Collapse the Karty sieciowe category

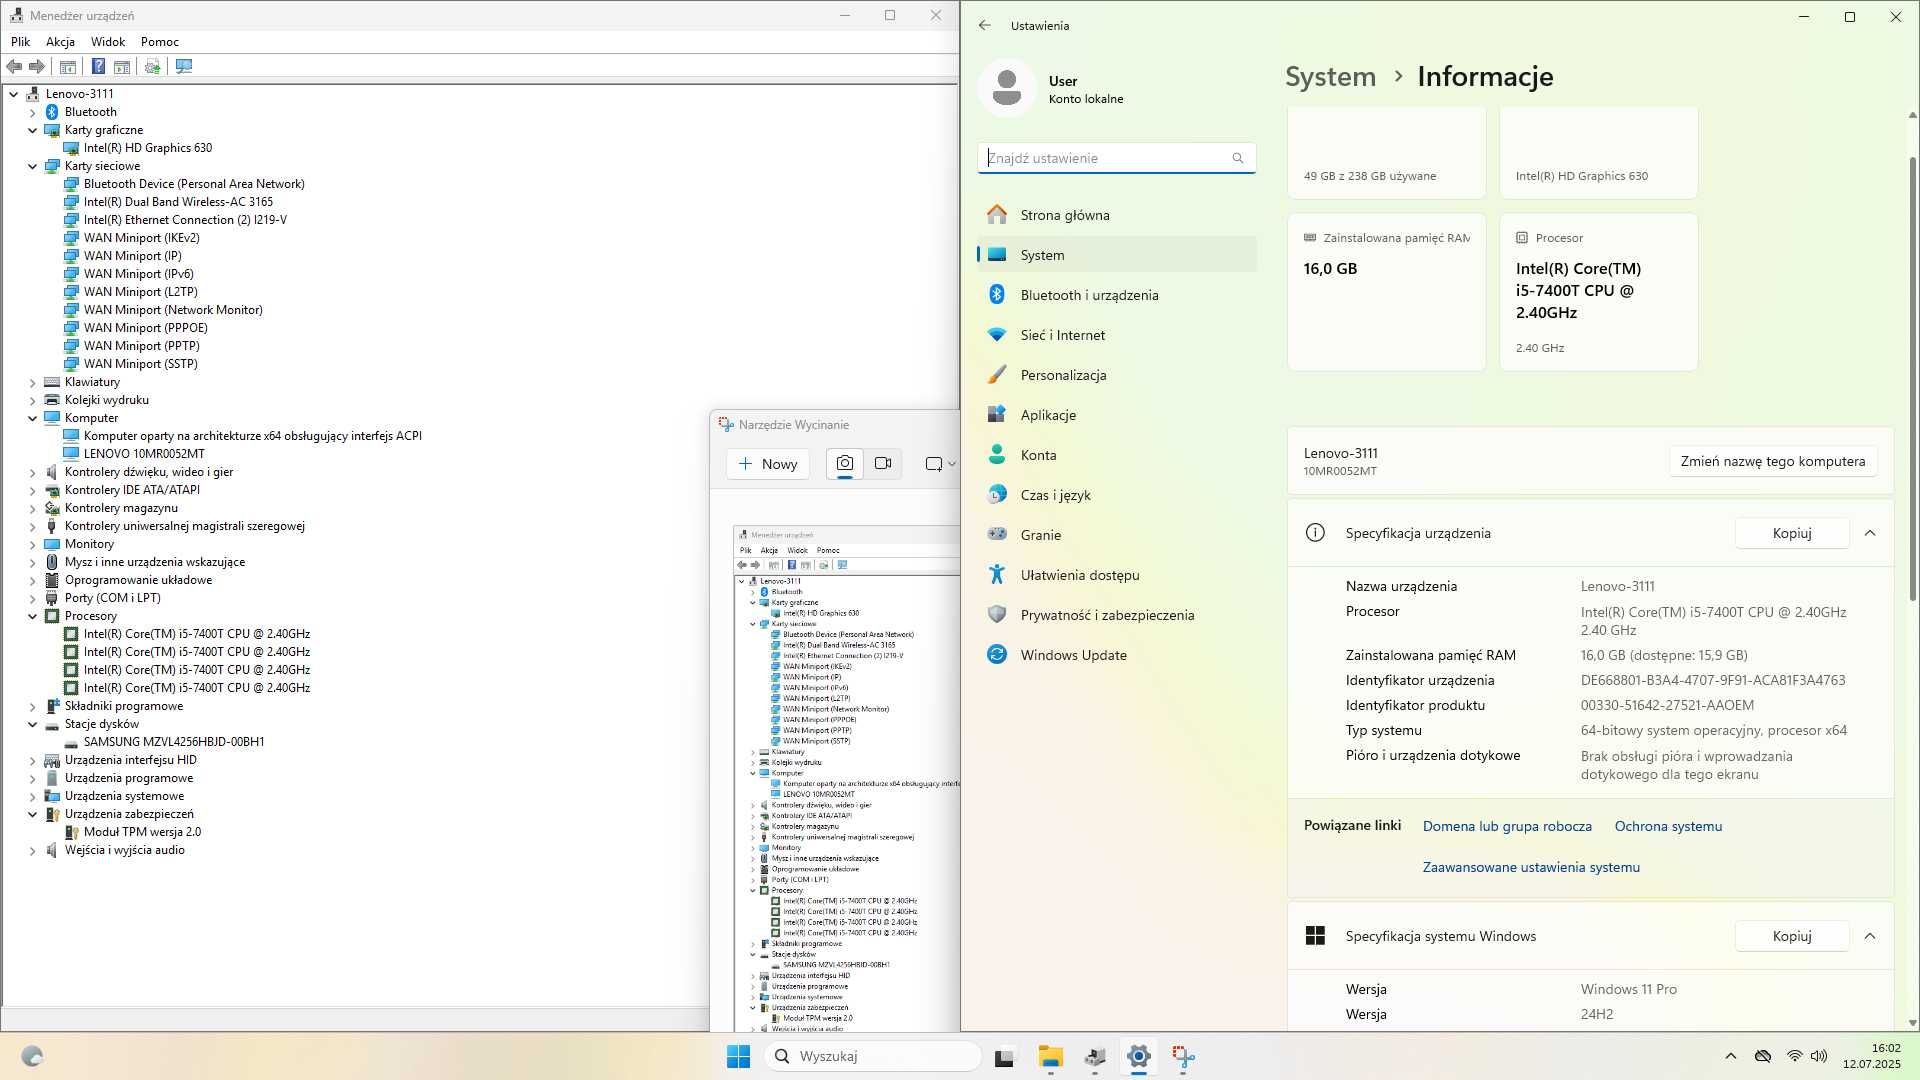(32, 166)
